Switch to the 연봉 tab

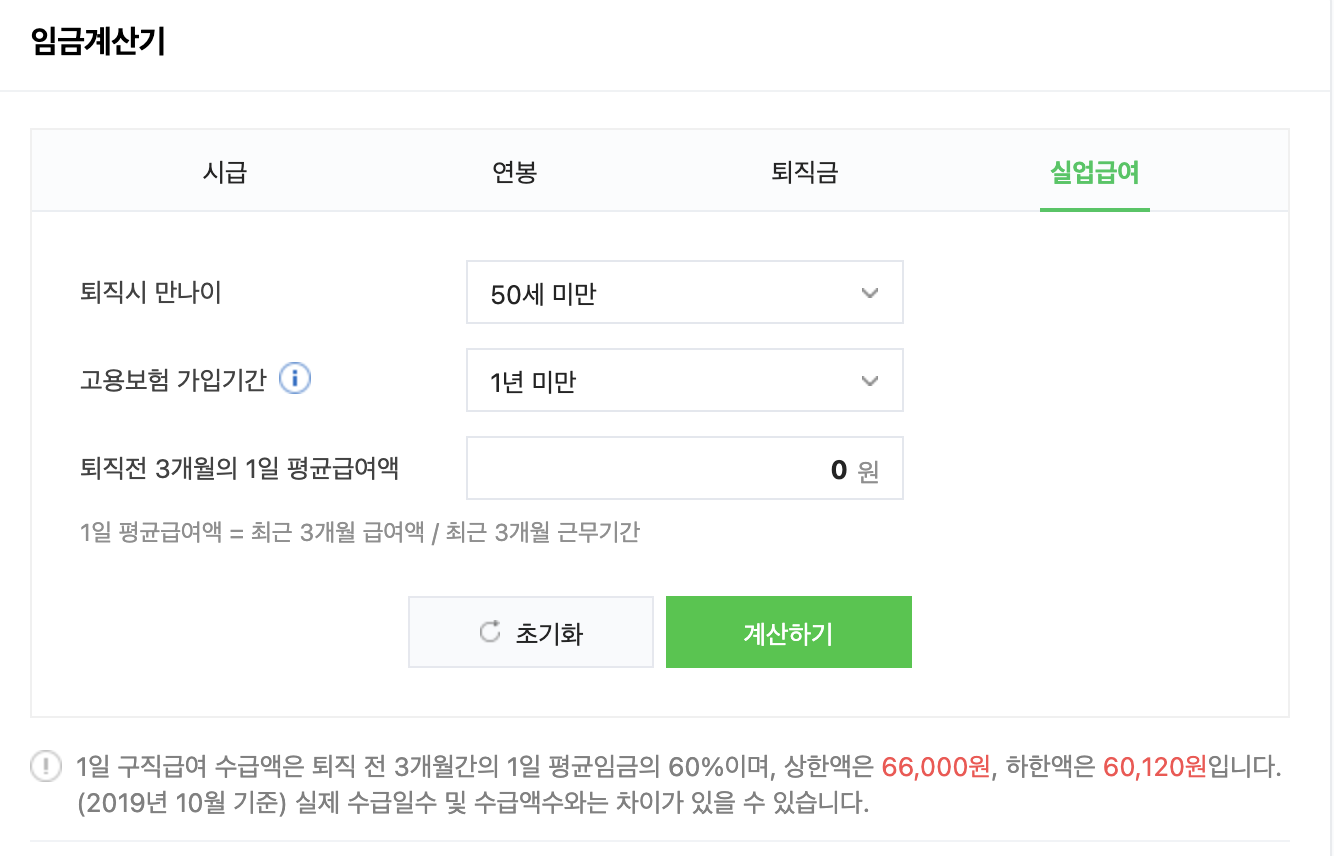[x=515, y=171]
